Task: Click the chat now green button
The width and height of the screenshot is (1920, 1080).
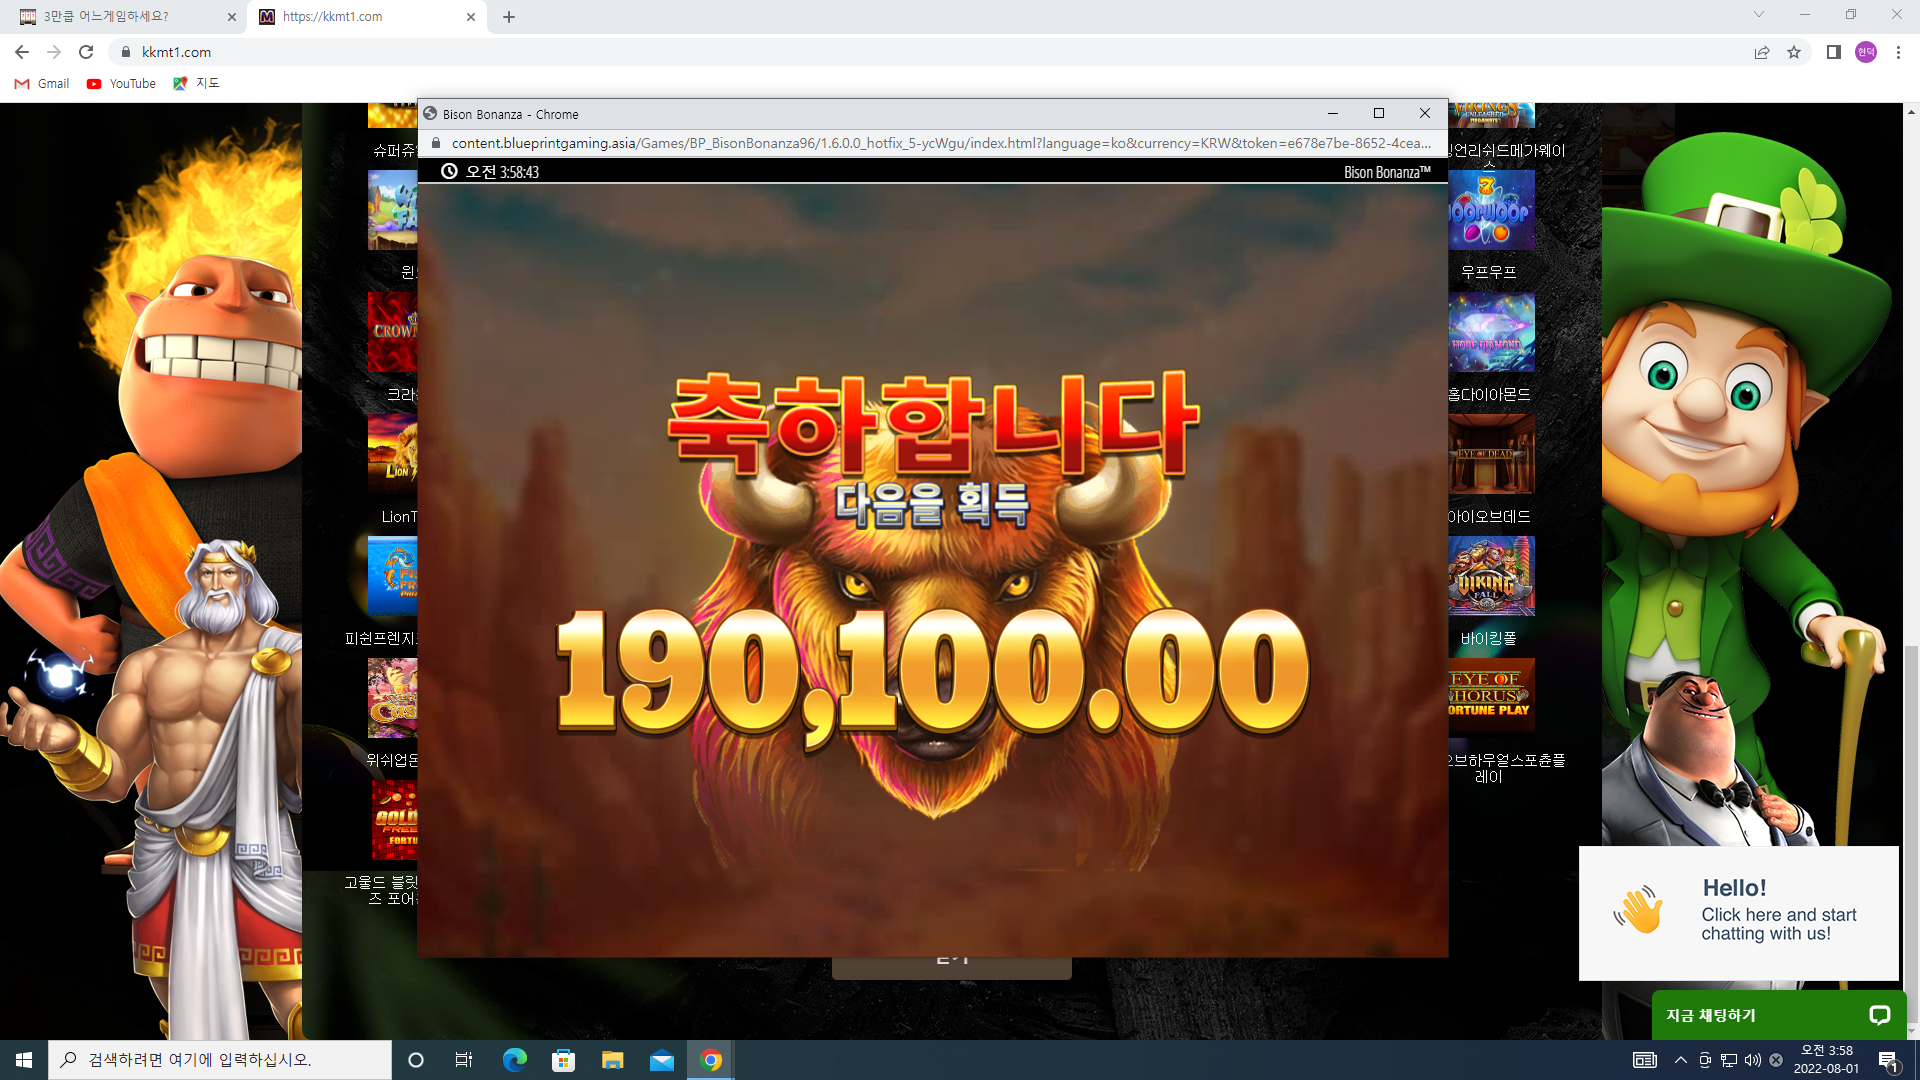Action: [x=1779, y=1015]
